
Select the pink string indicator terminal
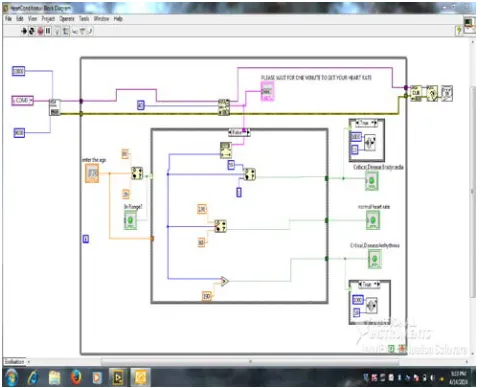coord(267,91)
